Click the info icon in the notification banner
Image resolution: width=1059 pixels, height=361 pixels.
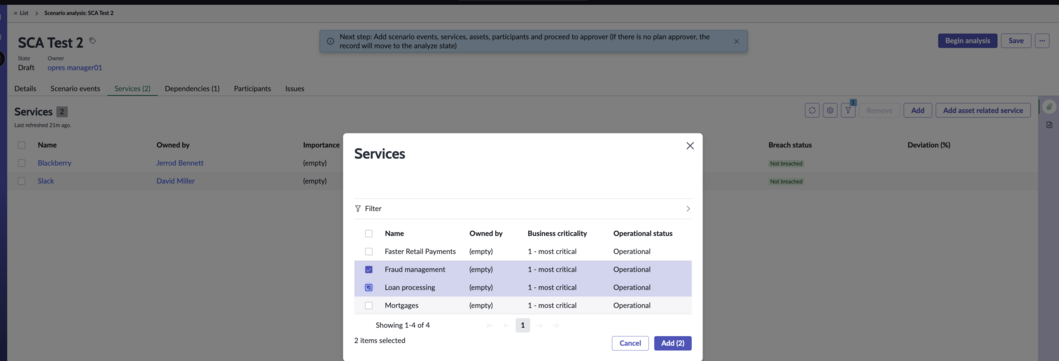click(330, 41)
